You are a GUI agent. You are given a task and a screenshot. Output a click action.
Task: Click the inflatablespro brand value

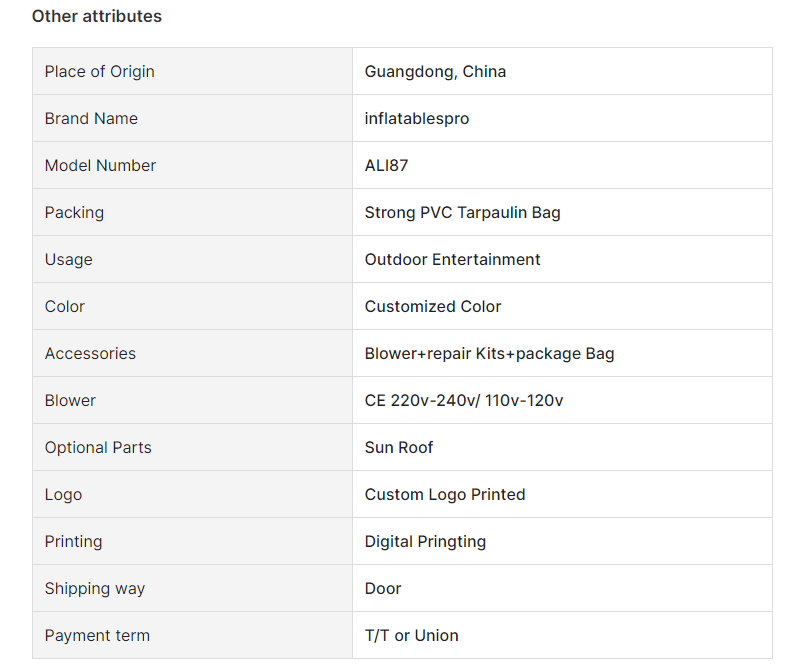(417, 119)
